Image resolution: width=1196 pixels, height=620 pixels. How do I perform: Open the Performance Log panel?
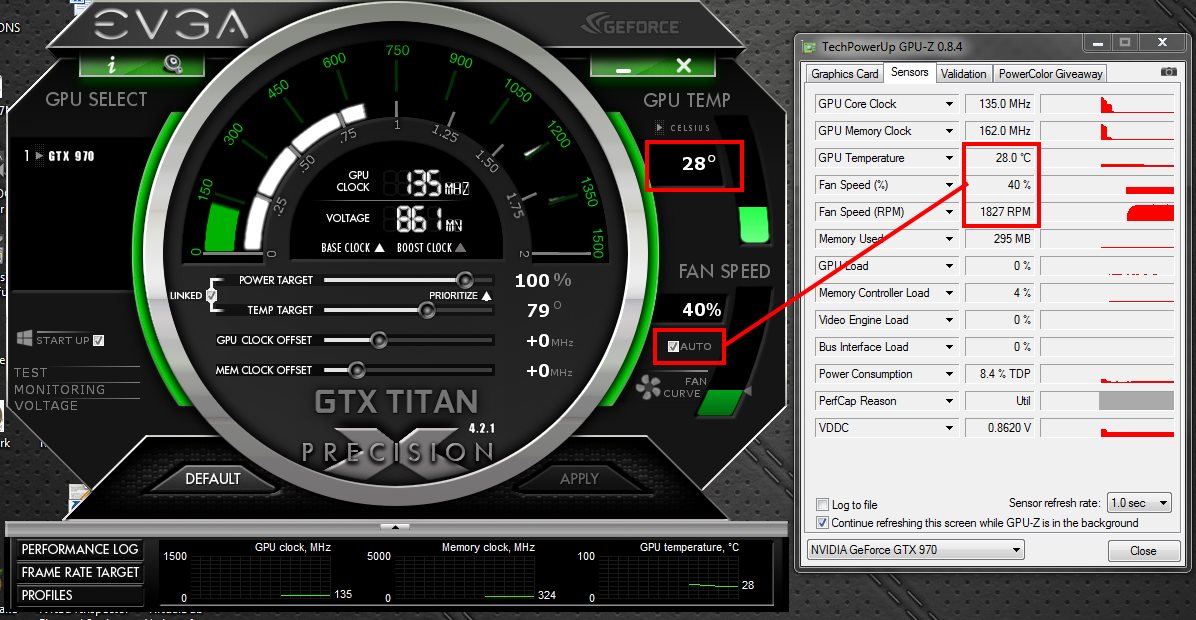[x=80, y=549]
